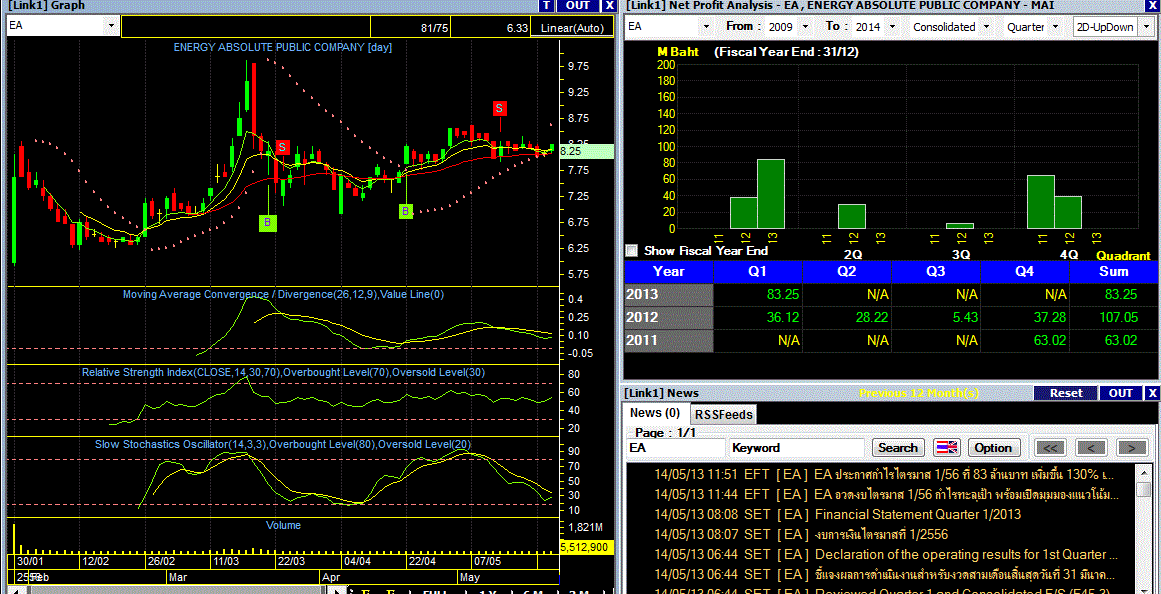The image size is (1161, 594).
Task: Select the 2013 row label
Action: coord(669,295)
